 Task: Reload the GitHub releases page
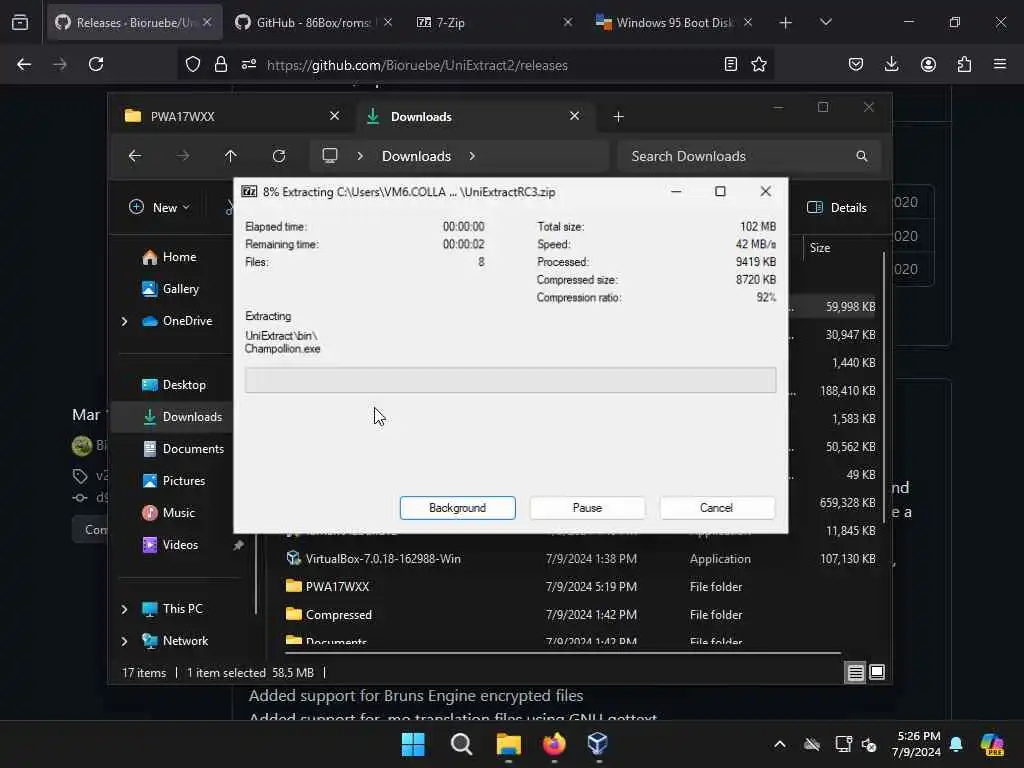coord(96,64)
